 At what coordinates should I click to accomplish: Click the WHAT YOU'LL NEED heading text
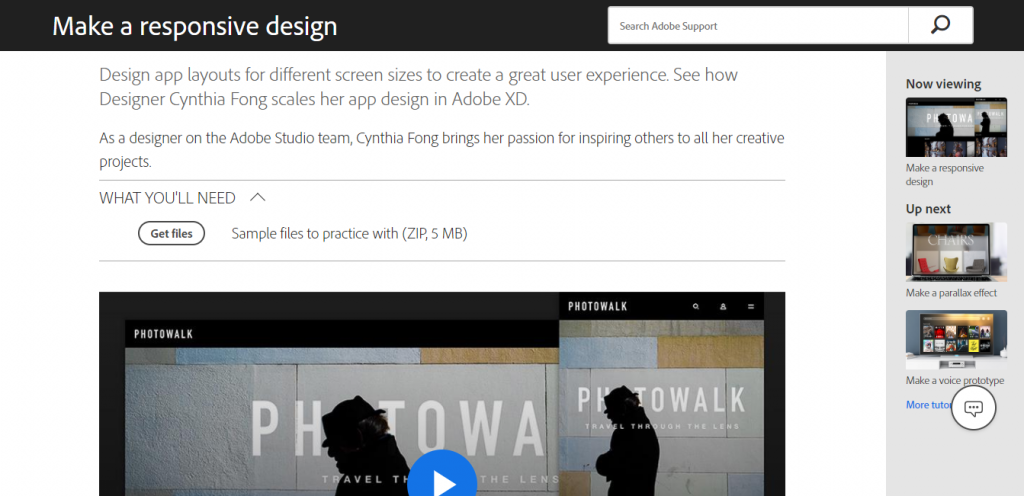[x=167, y=198]
